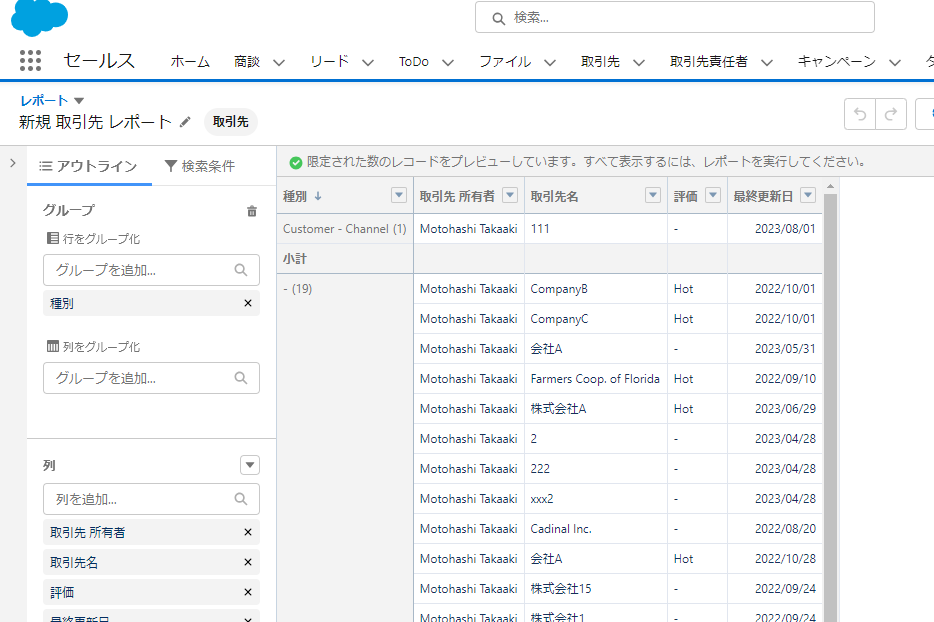Select the 2023/08/01 date cell
934x622 pixels.
[774, 229]
